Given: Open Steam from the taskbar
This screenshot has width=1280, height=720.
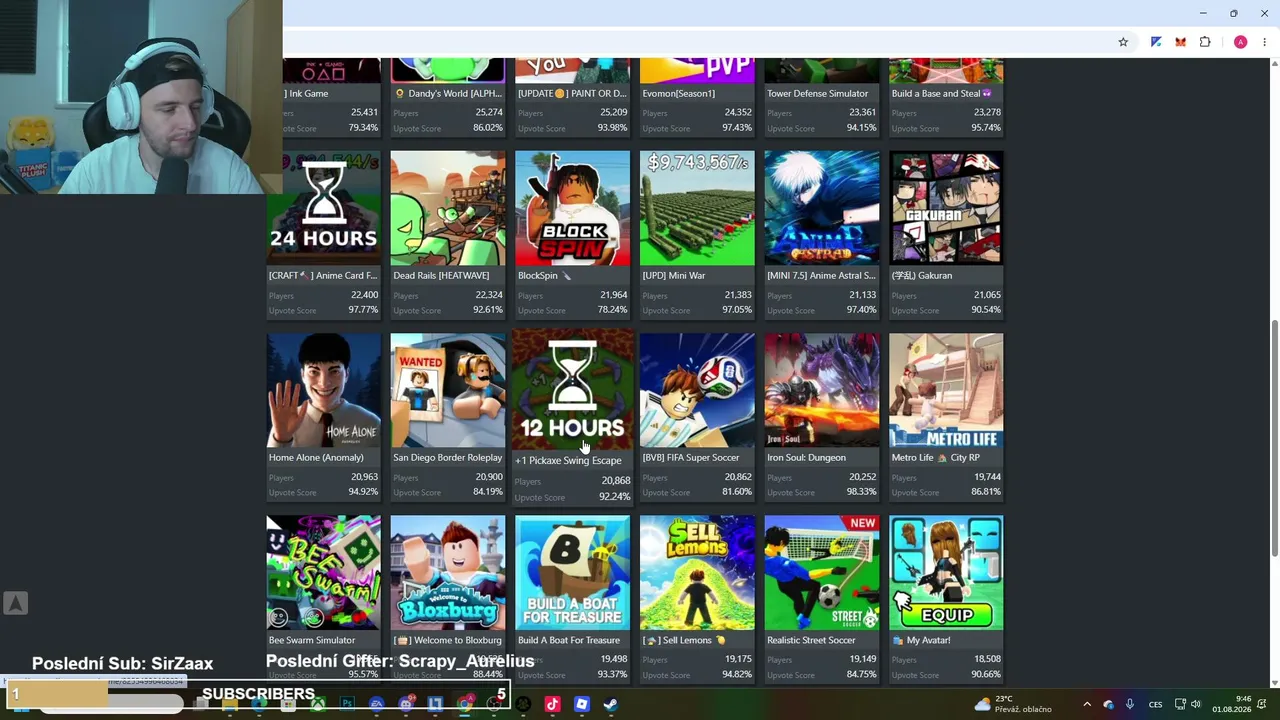Looking at the screenshot, I should point(610,704).
